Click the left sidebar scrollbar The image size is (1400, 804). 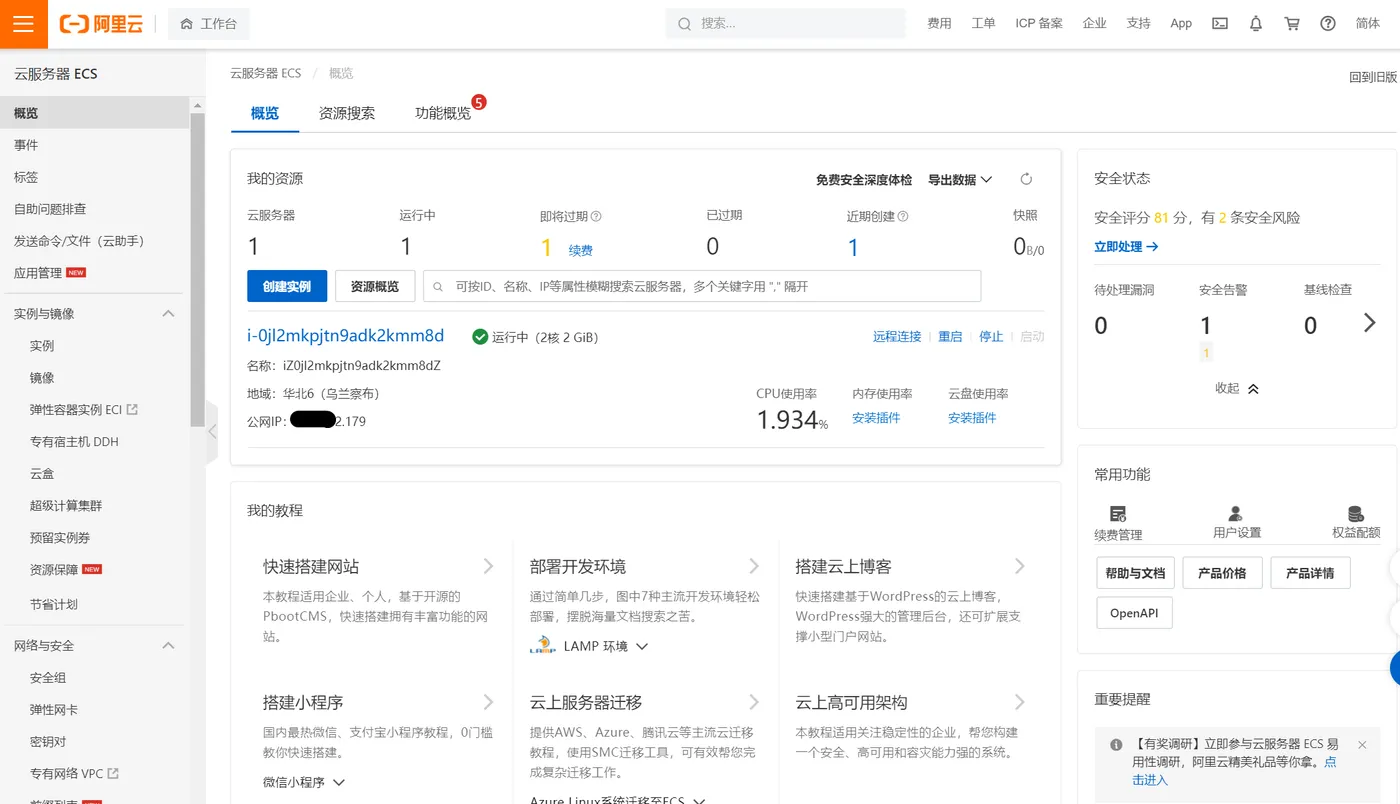(198, 270)
